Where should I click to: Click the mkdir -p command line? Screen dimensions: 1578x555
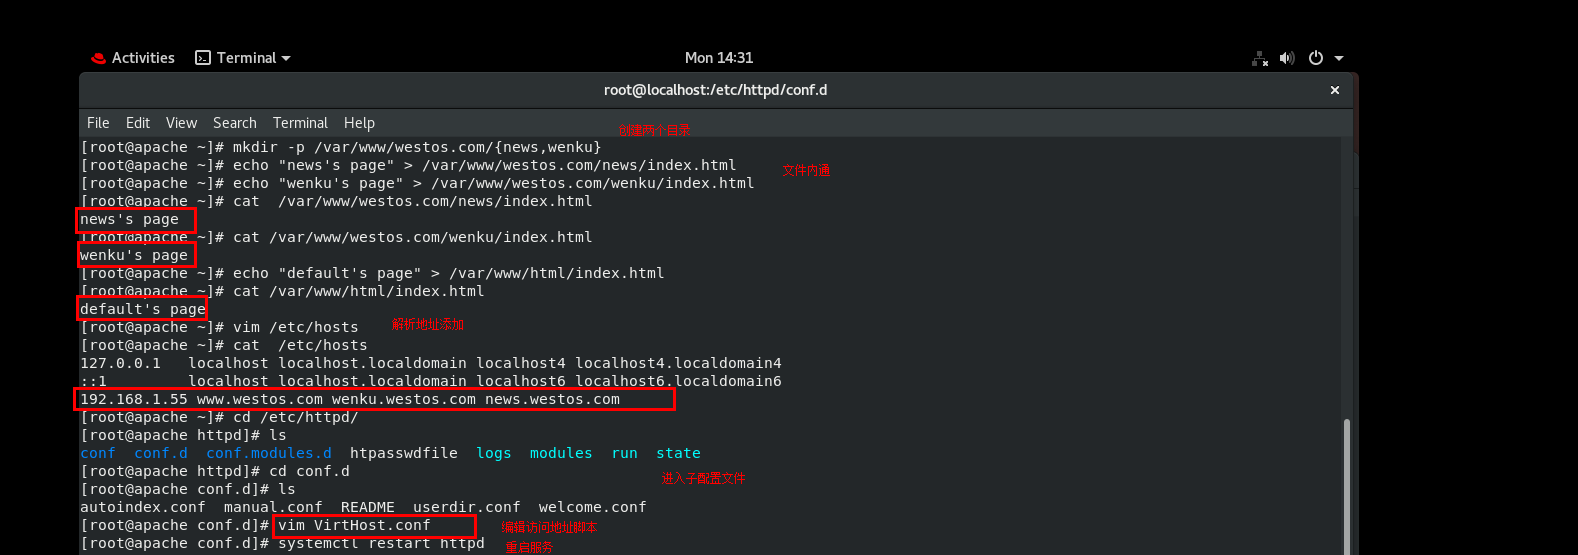pos(341,147)
